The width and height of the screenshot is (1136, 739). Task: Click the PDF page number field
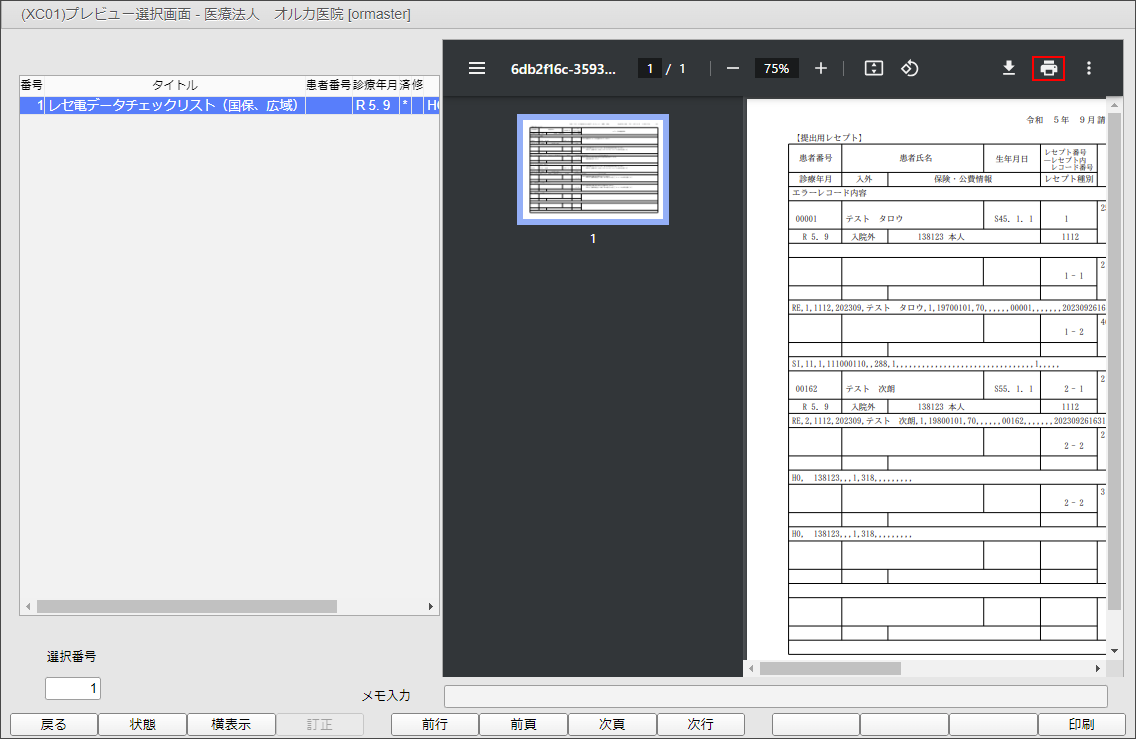pyautogui.click(x=650, y=68)
